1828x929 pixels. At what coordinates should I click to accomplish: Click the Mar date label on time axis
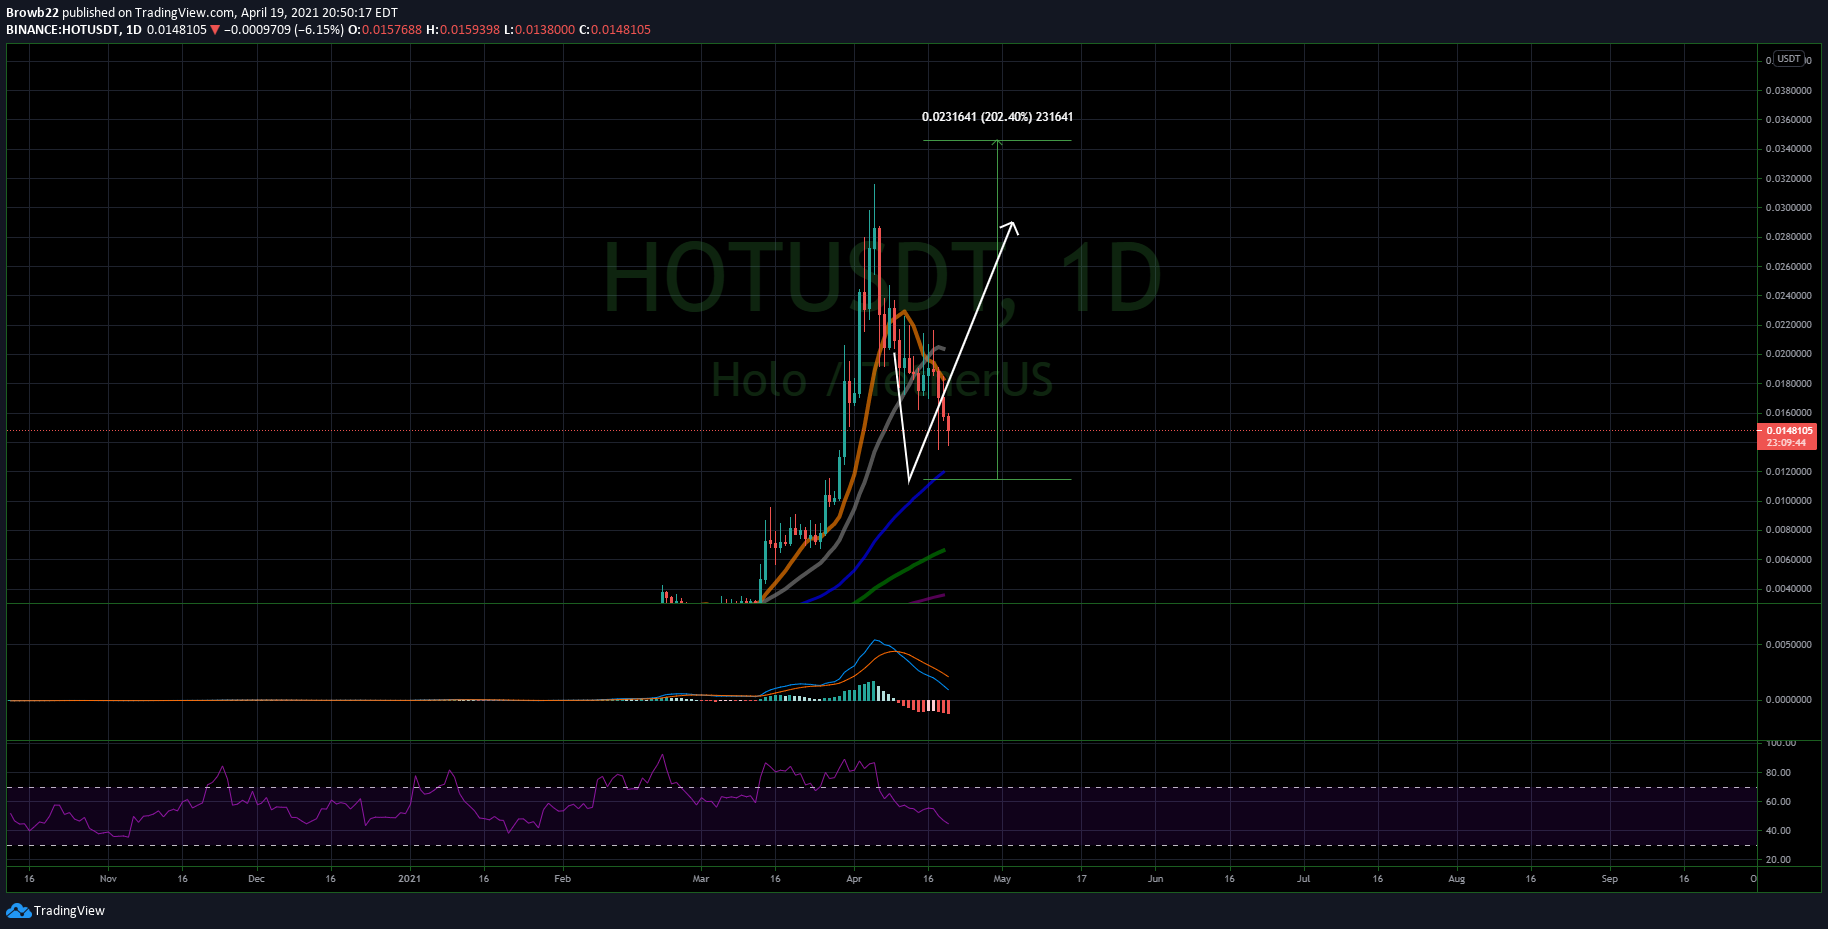click(x=701, y=879)
